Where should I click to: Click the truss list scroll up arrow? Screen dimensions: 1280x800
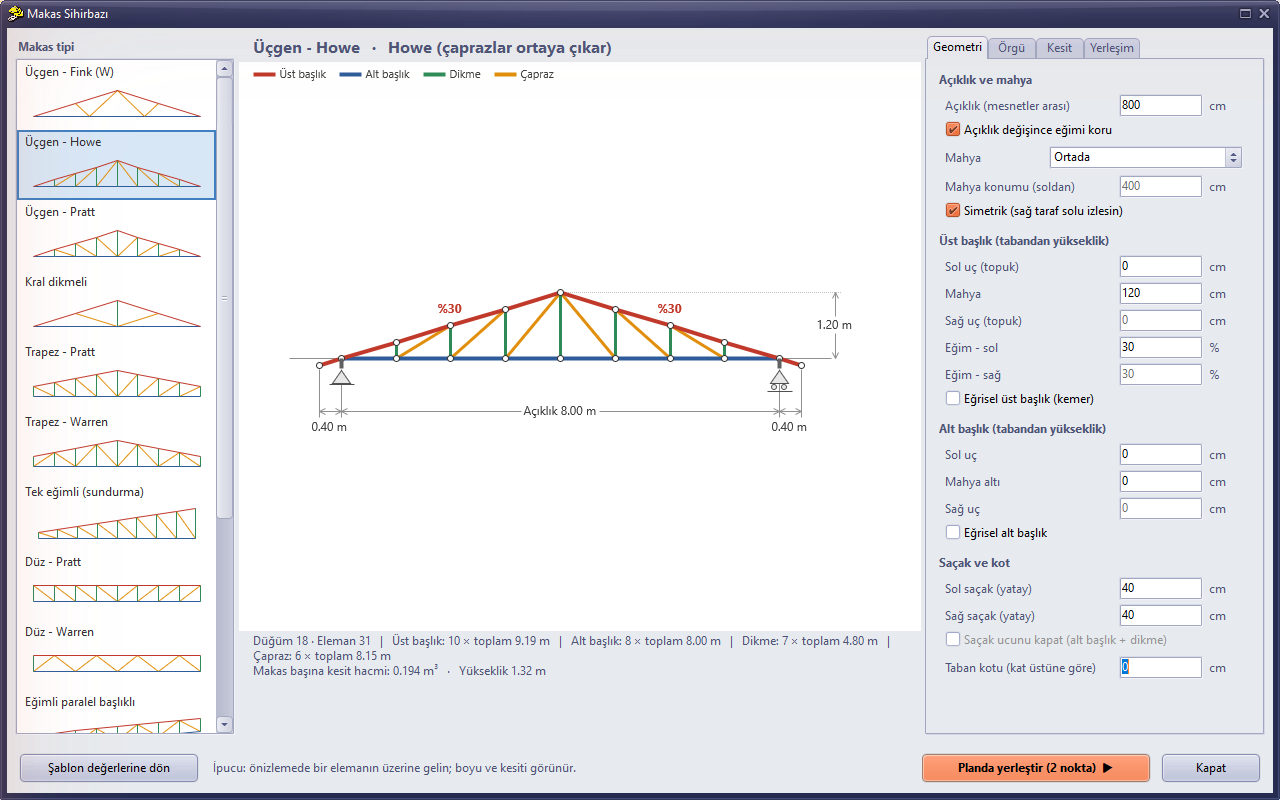click(x=224, y=68)
